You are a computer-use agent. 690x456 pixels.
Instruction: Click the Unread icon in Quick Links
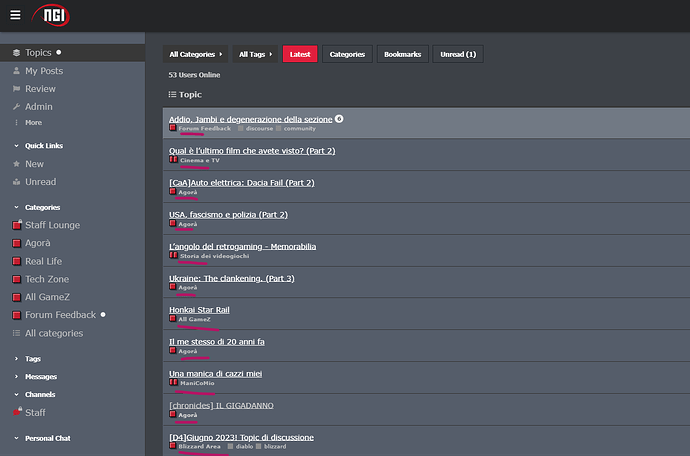16,182
